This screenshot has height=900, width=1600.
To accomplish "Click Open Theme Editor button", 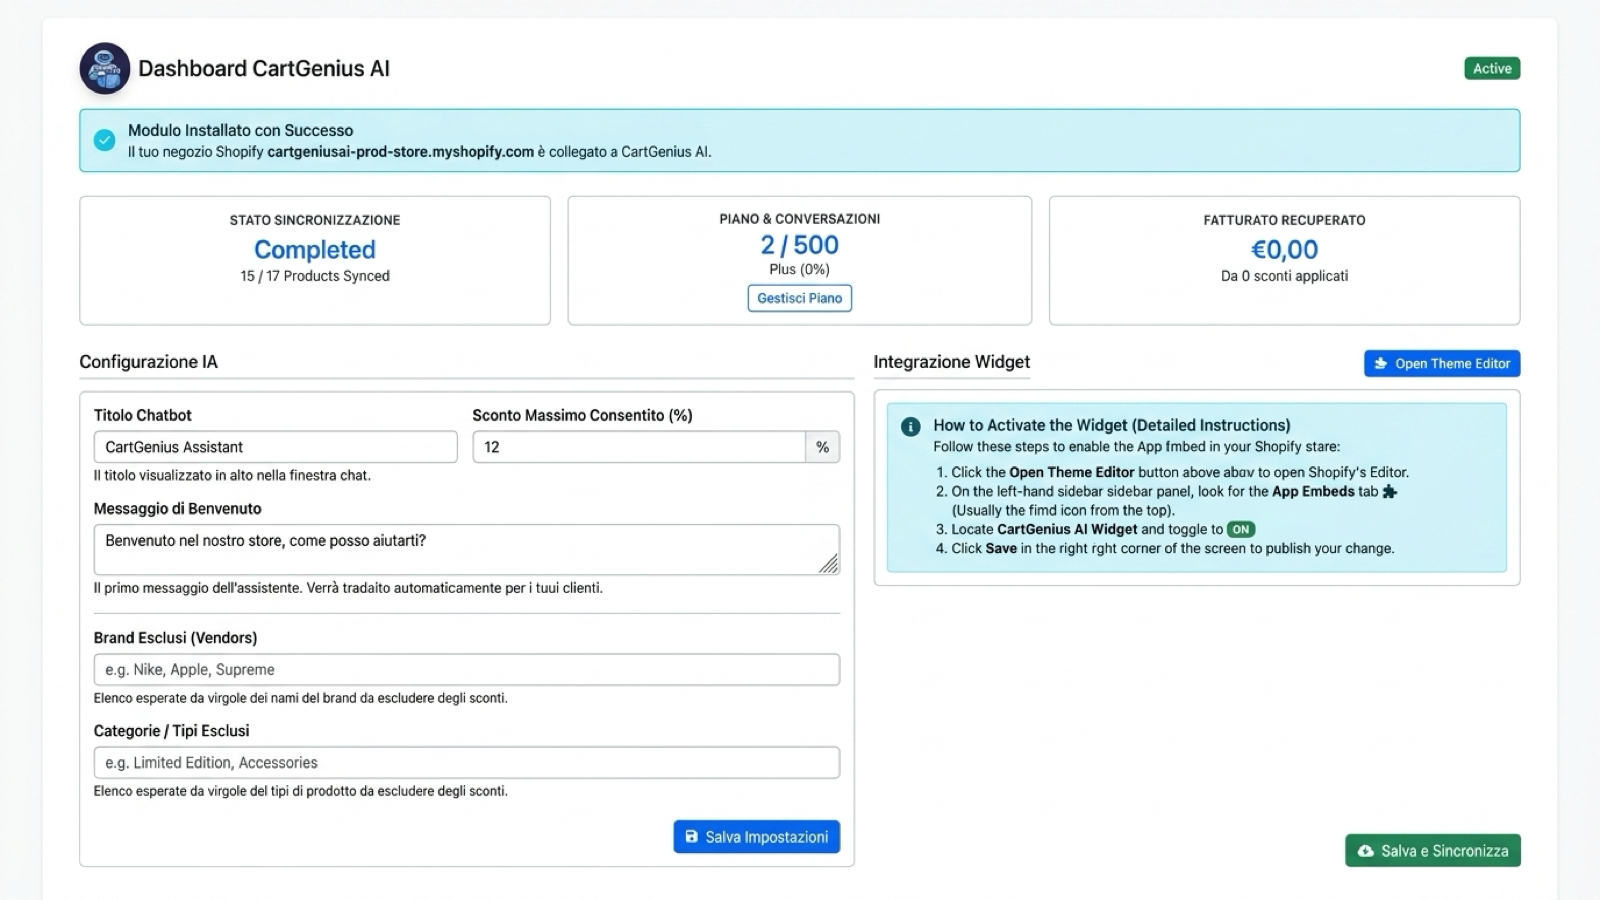I will [1442, 363].
